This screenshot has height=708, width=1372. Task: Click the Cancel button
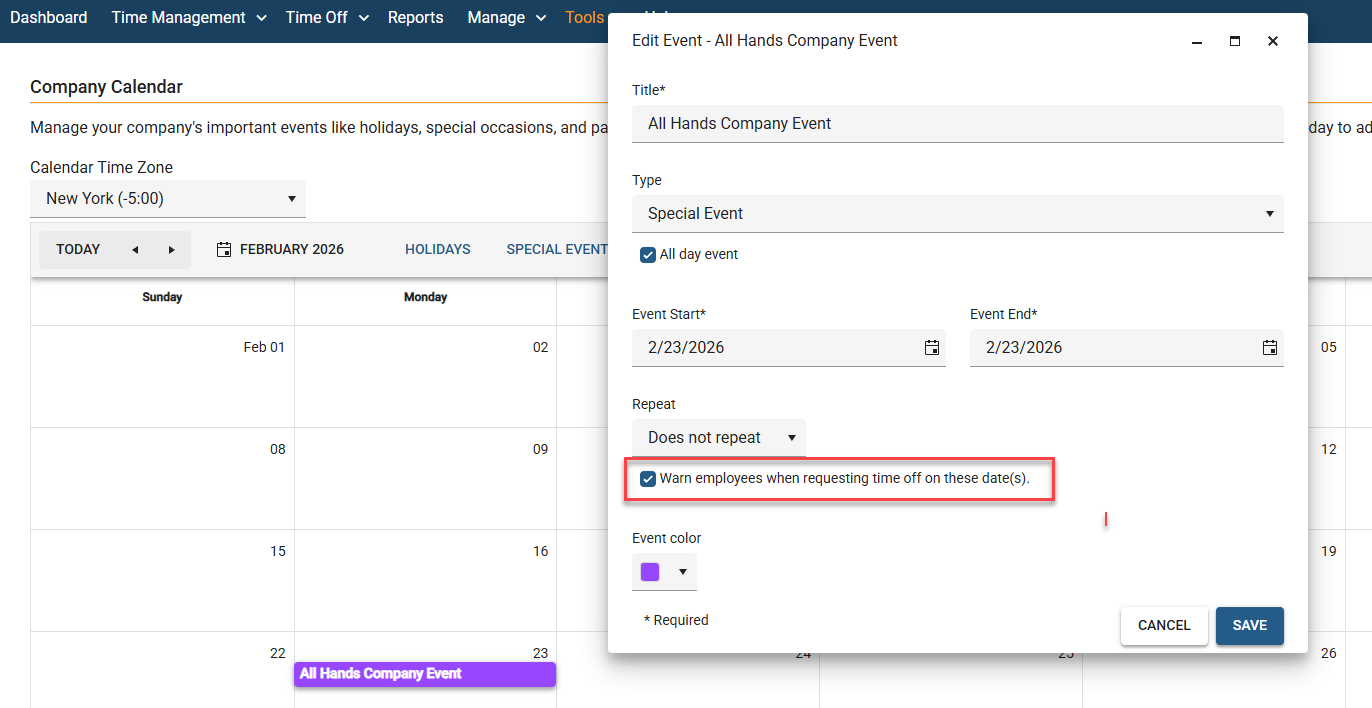pyautogui.click(x=1164, y=626)
